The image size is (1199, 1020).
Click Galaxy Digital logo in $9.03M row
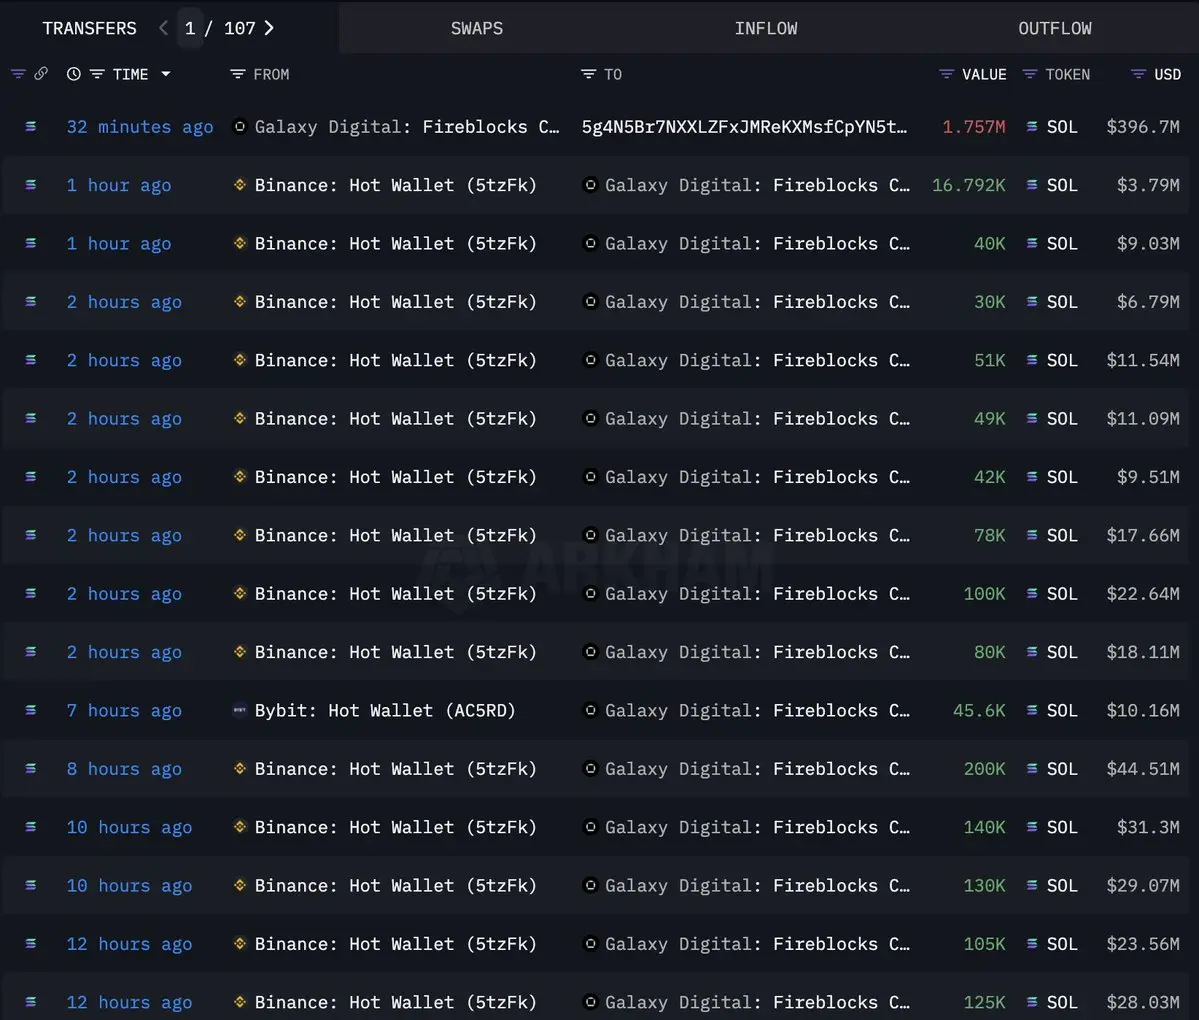click(590, 243)
